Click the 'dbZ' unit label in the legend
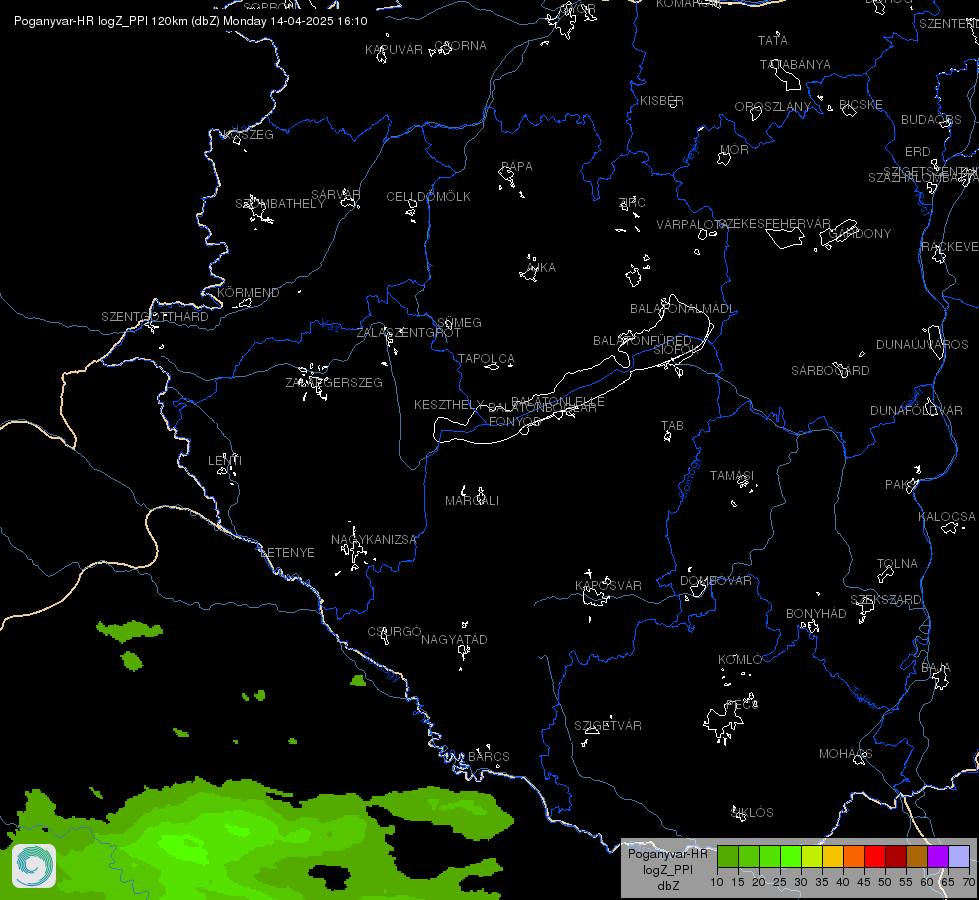 pyautogui.click(x=667, y=886)
